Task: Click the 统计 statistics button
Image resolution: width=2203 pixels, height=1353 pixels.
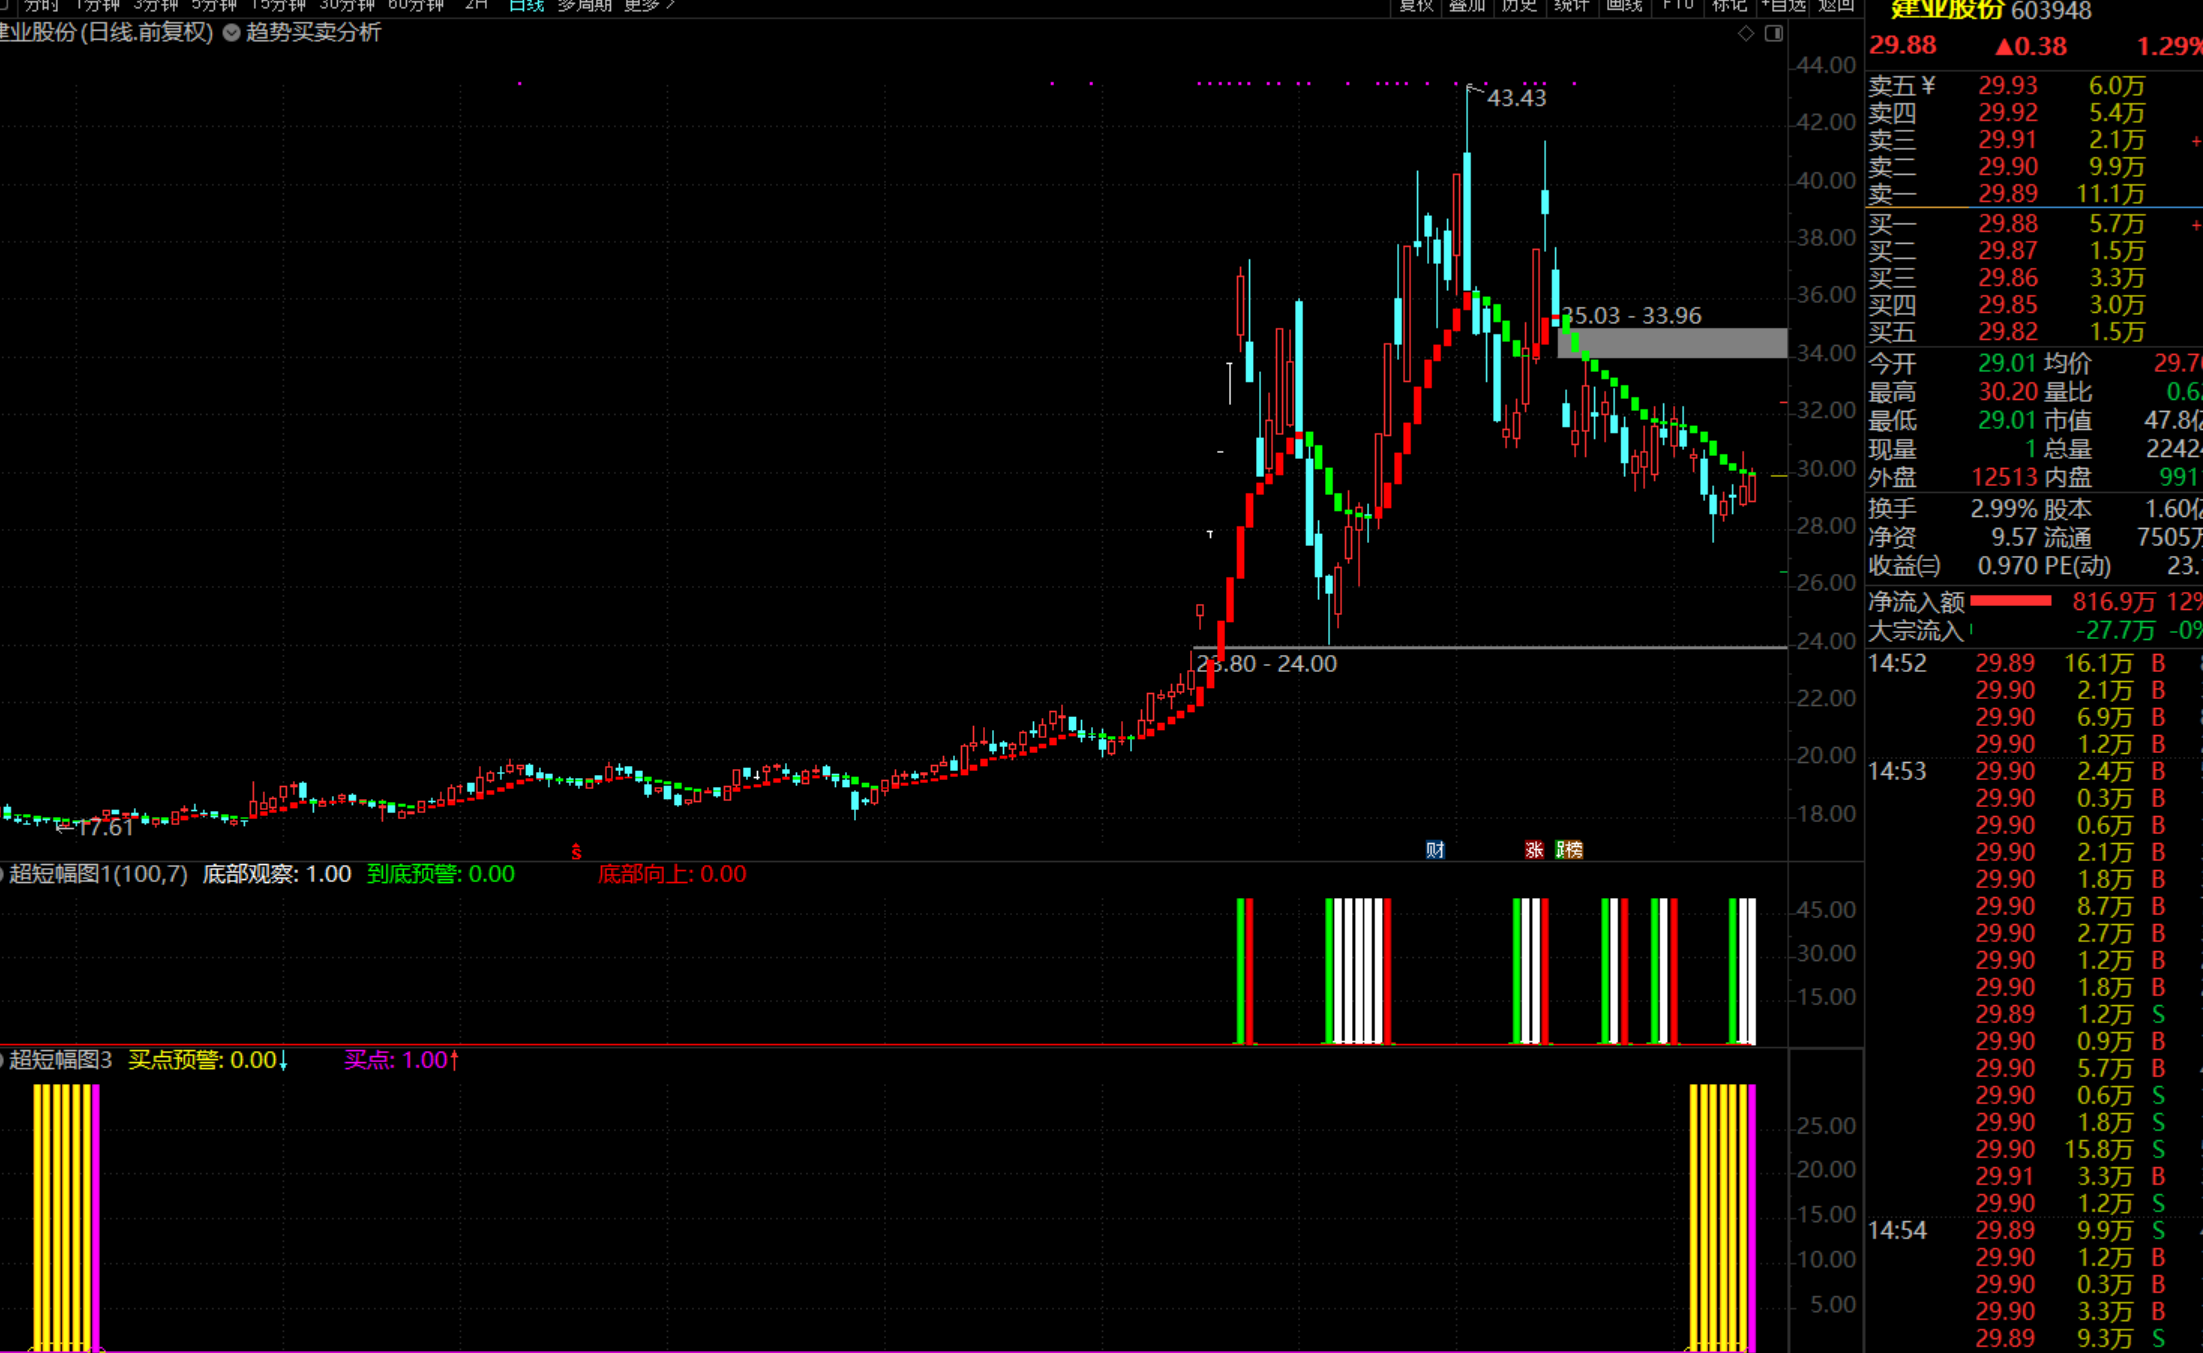Action: point(1571,5)
